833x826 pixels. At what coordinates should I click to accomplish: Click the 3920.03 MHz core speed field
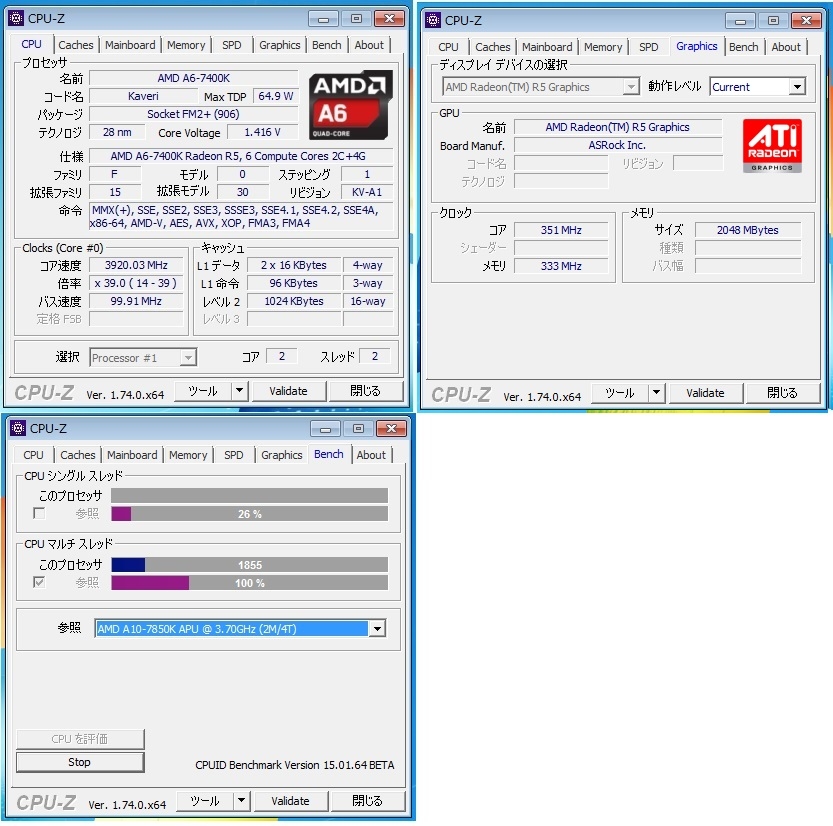pos(136,265)
